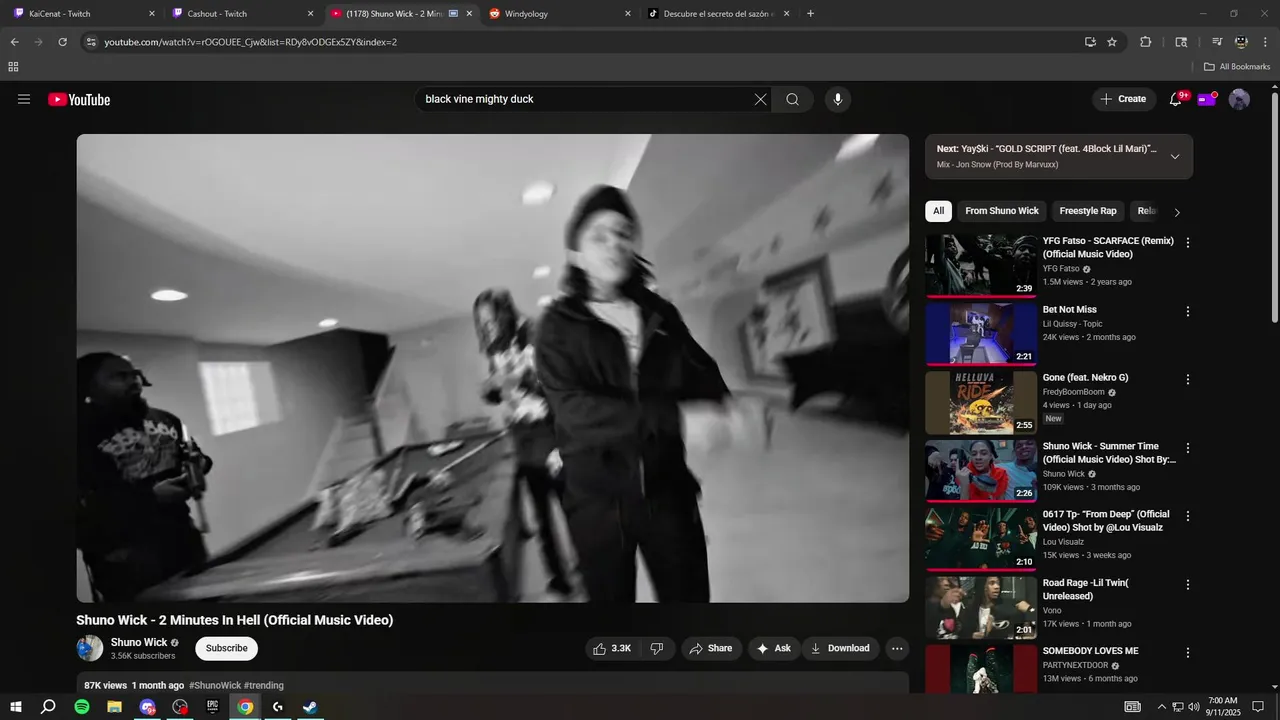
Task: Subscribe to Shuno Wick
Action: click(226, 648)
